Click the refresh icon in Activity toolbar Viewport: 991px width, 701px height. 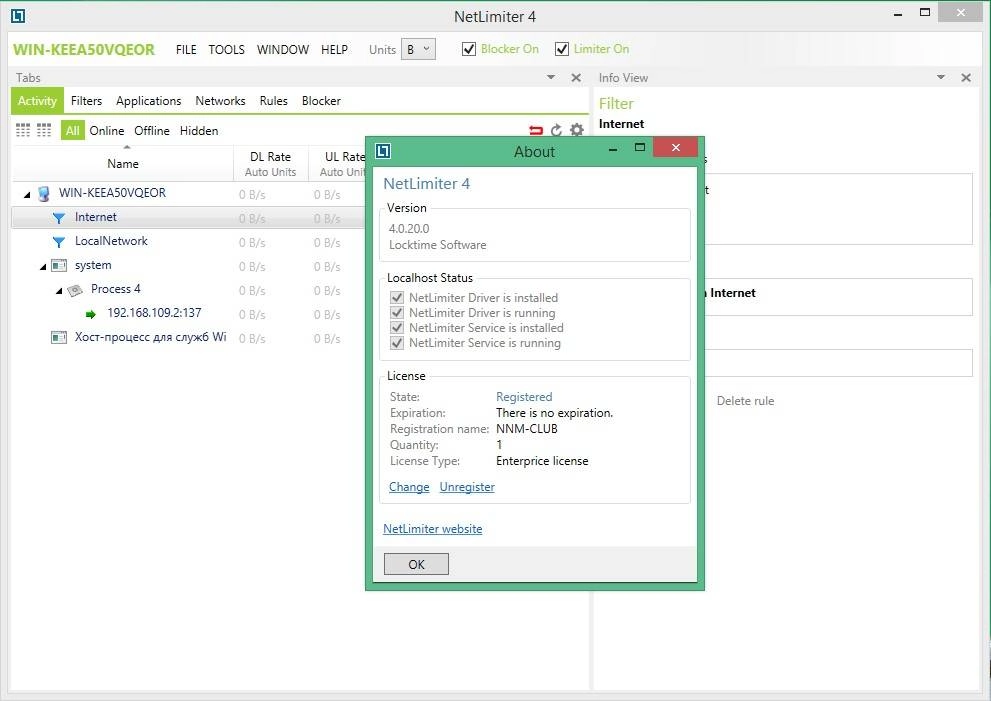tap(556, 130)
